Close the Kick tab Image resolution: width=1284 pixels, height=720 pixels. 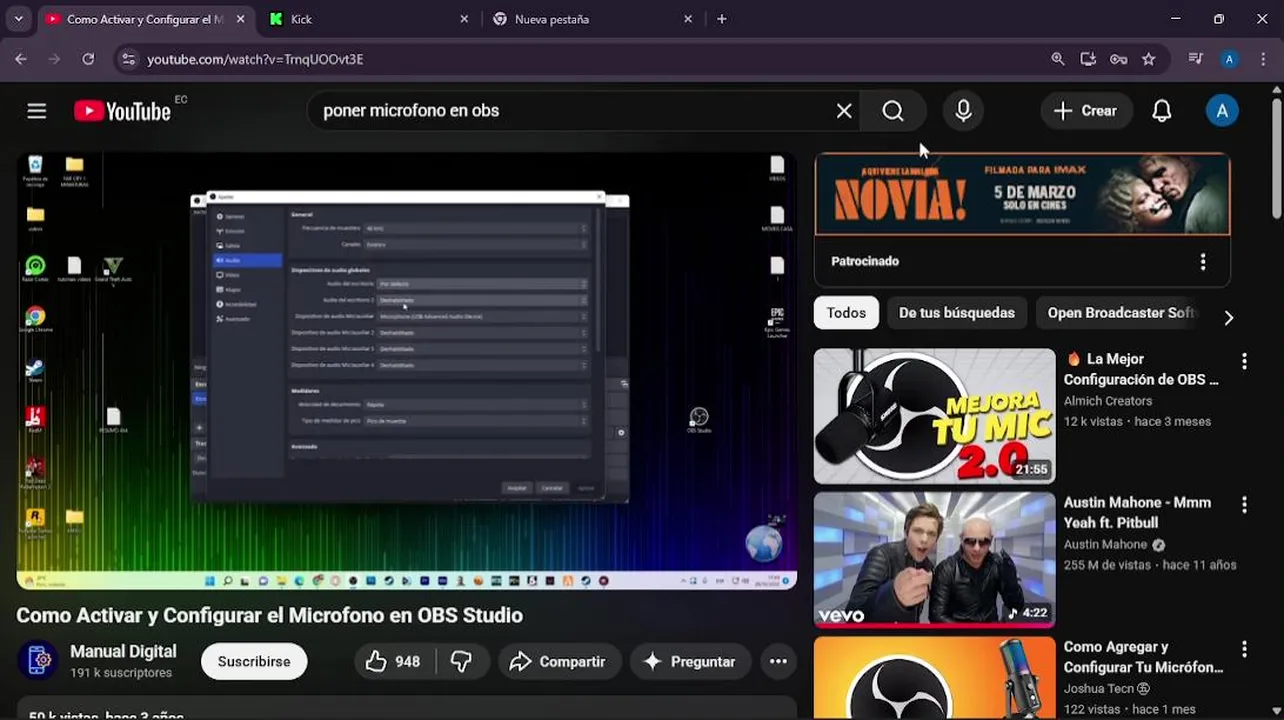tap(464, 19)
